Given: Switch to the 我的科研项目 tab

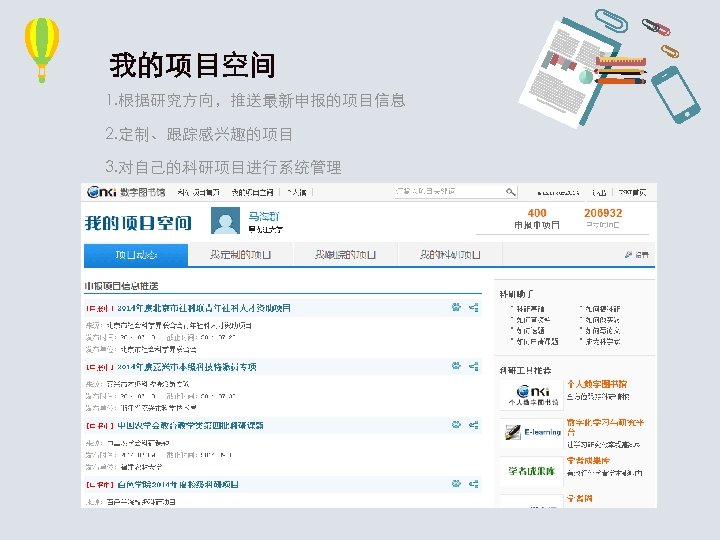Looking at the screenshot, I should click(x=450, y=255).
